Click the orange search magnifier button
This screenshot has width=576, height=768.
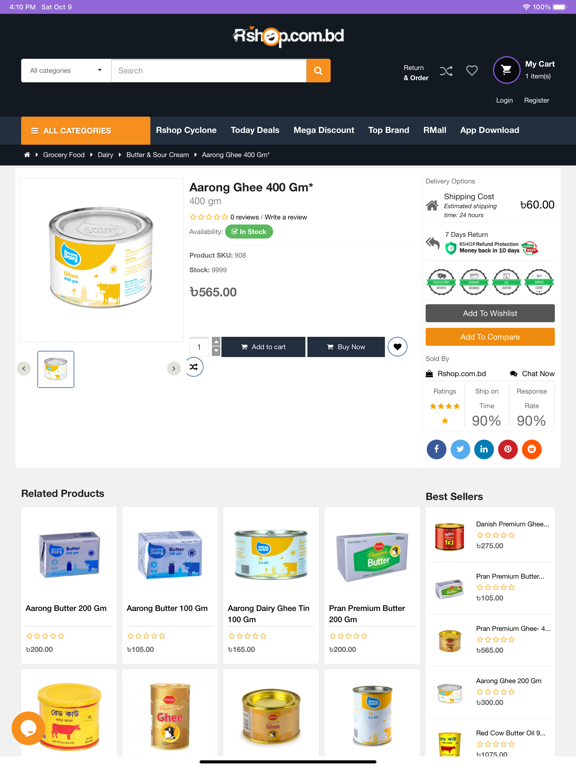(318, 71)
